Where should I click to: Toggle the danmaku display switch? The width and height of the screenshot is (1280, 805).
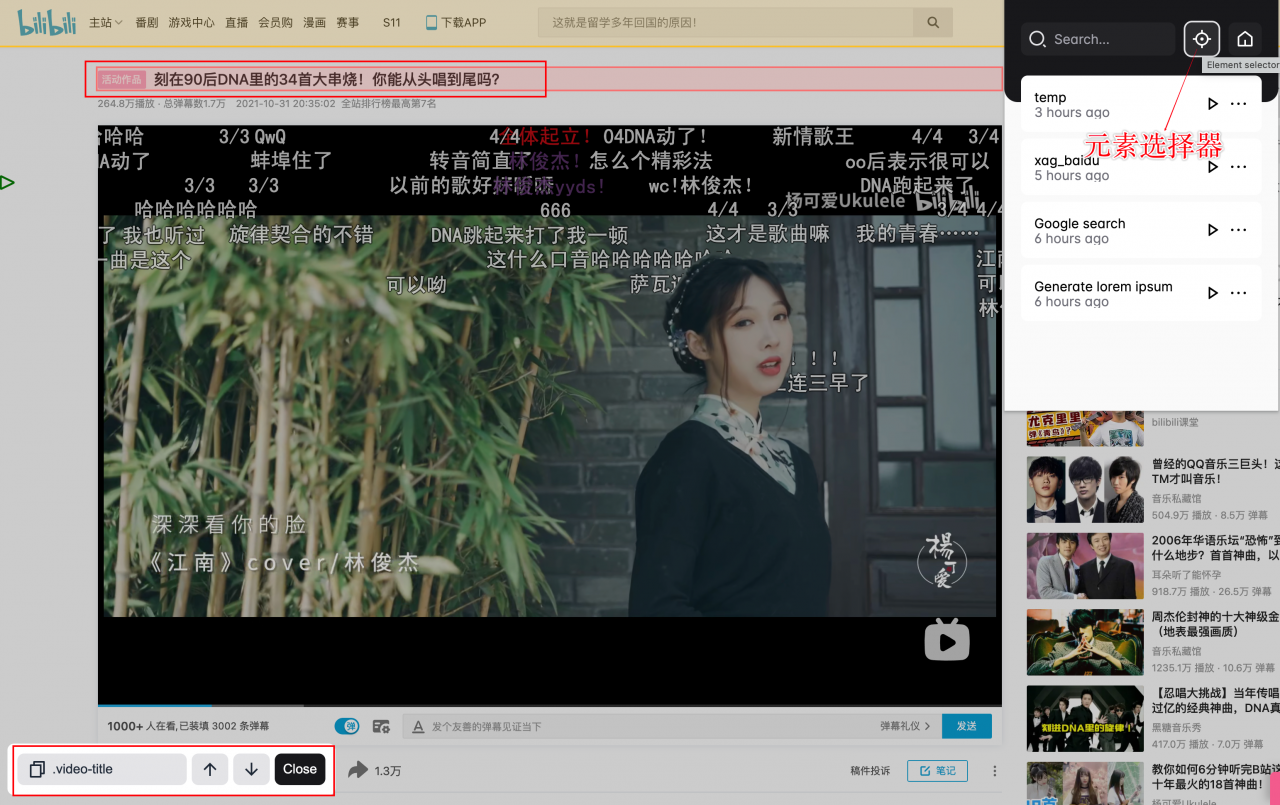point(347,726)
